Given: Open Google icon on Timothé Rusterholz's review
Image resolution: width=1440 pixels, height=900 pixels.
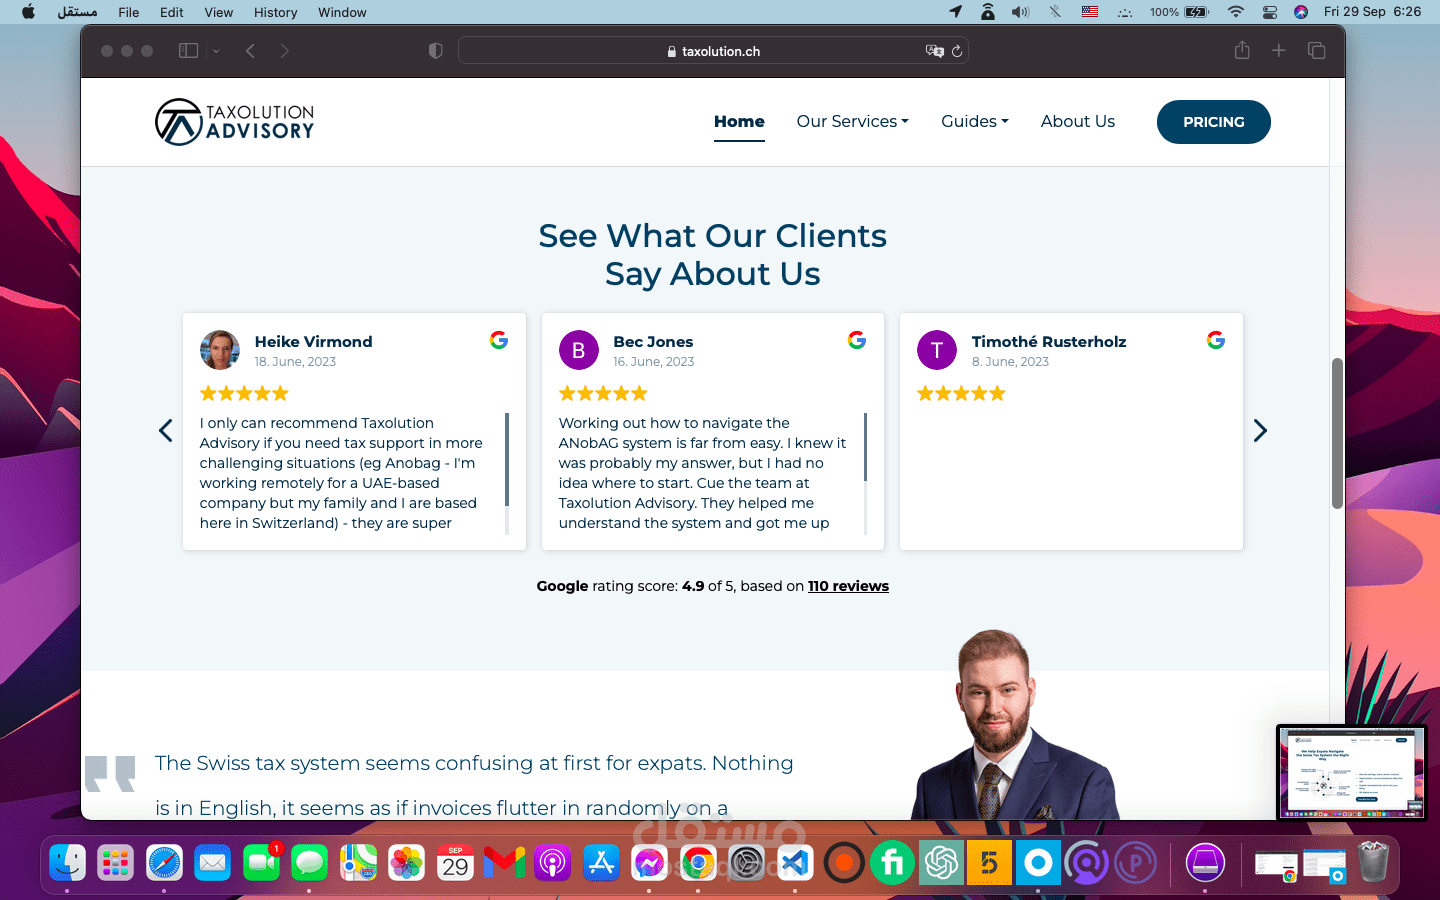Looking at the screenshot, I should (x=1216, y=340).
